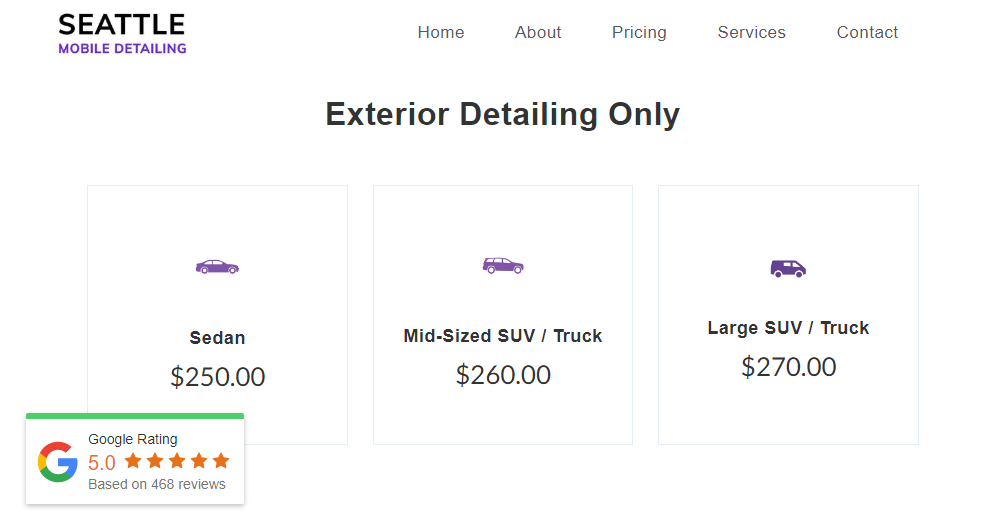Navigate to the Services page
Viewport: 986px width, 519px height.
(751, 32)
